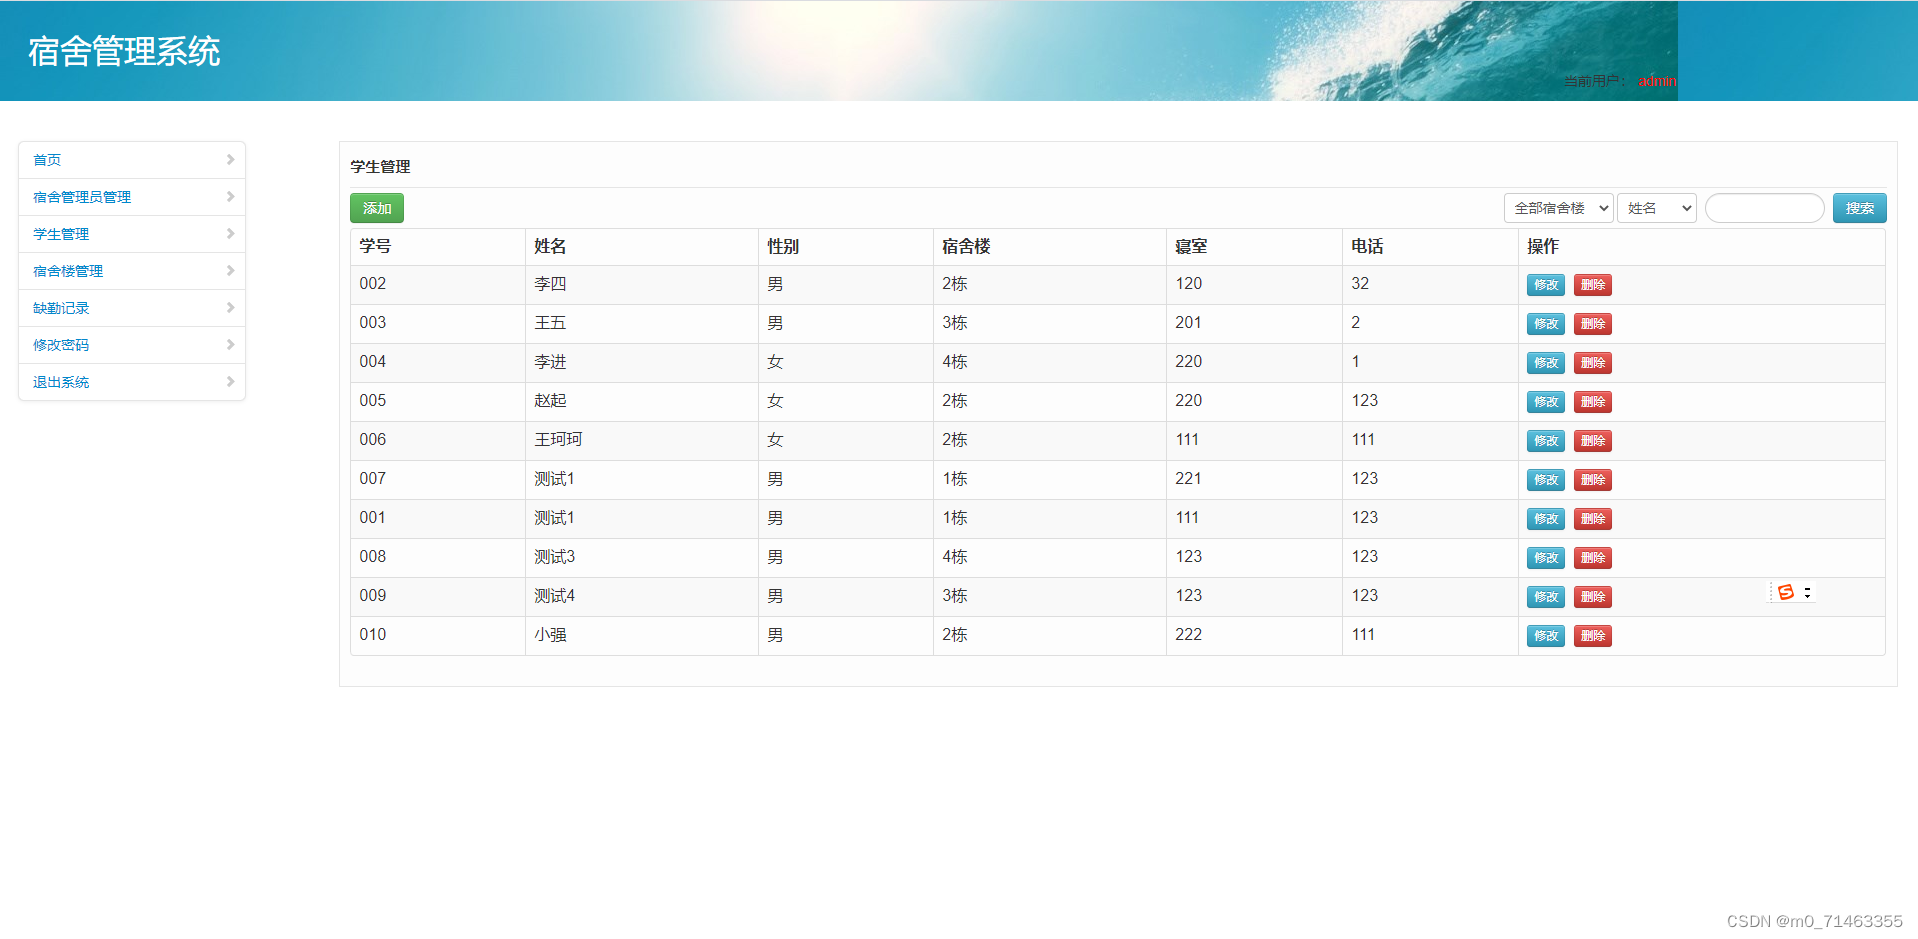Click the blue 搜索 button

[x=1858, y=208]
